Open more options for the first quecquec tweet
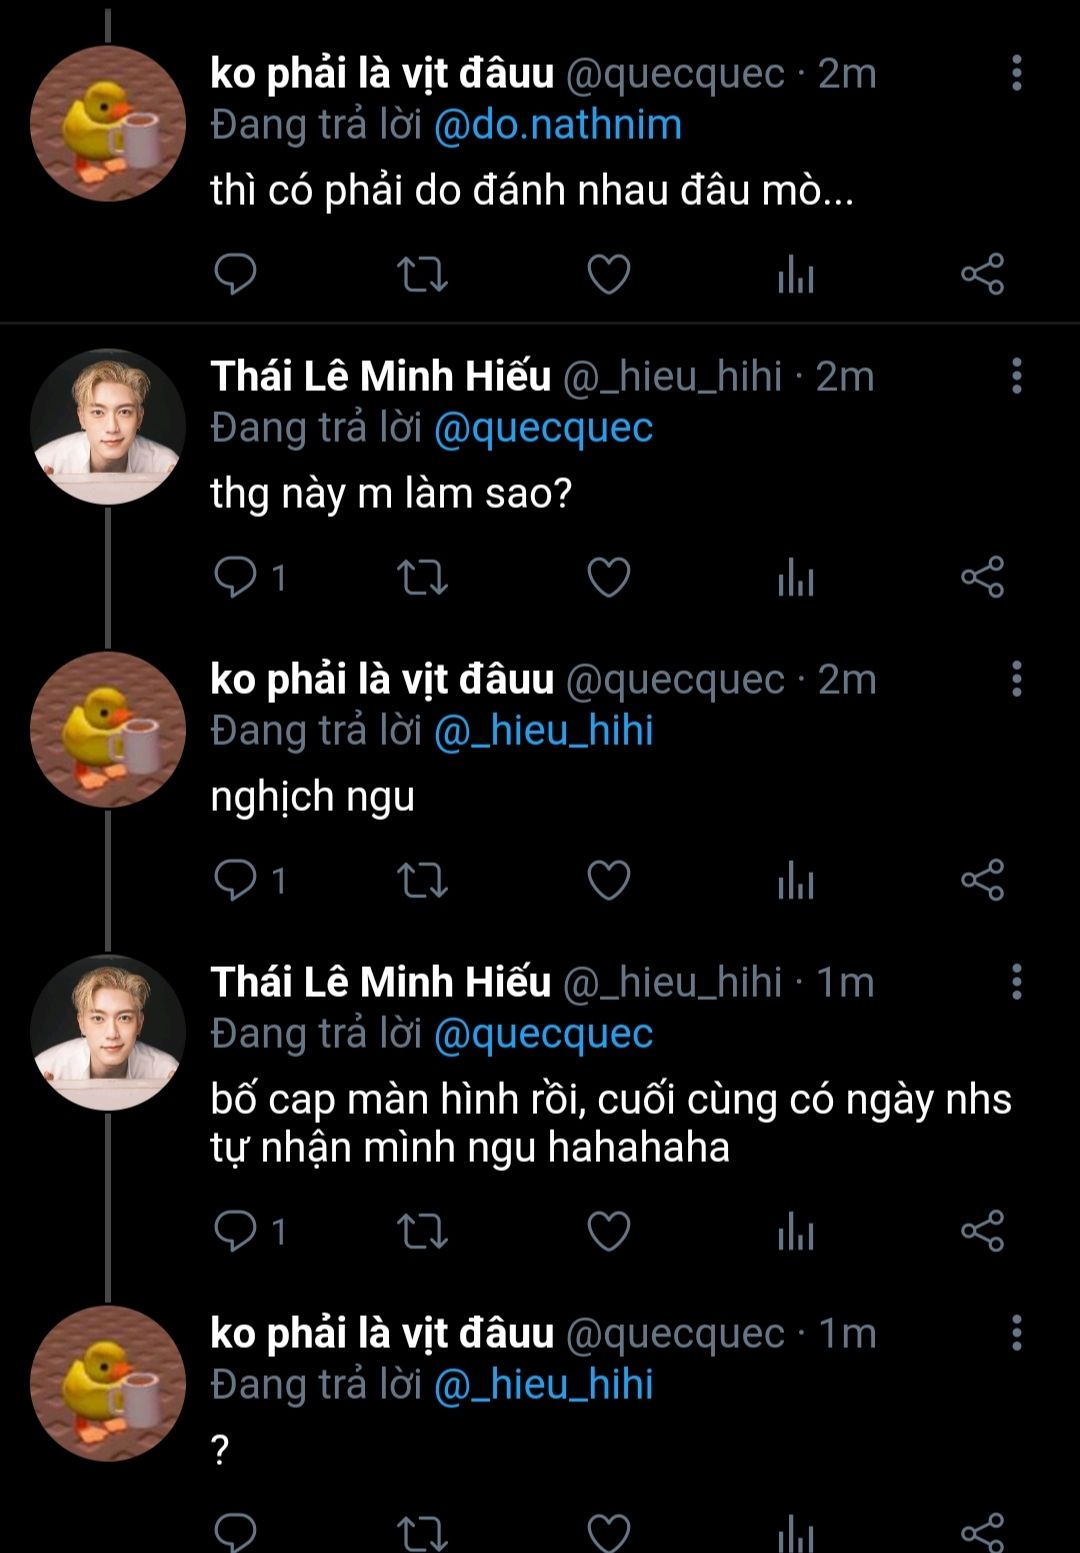 (x=1016, y=73)
